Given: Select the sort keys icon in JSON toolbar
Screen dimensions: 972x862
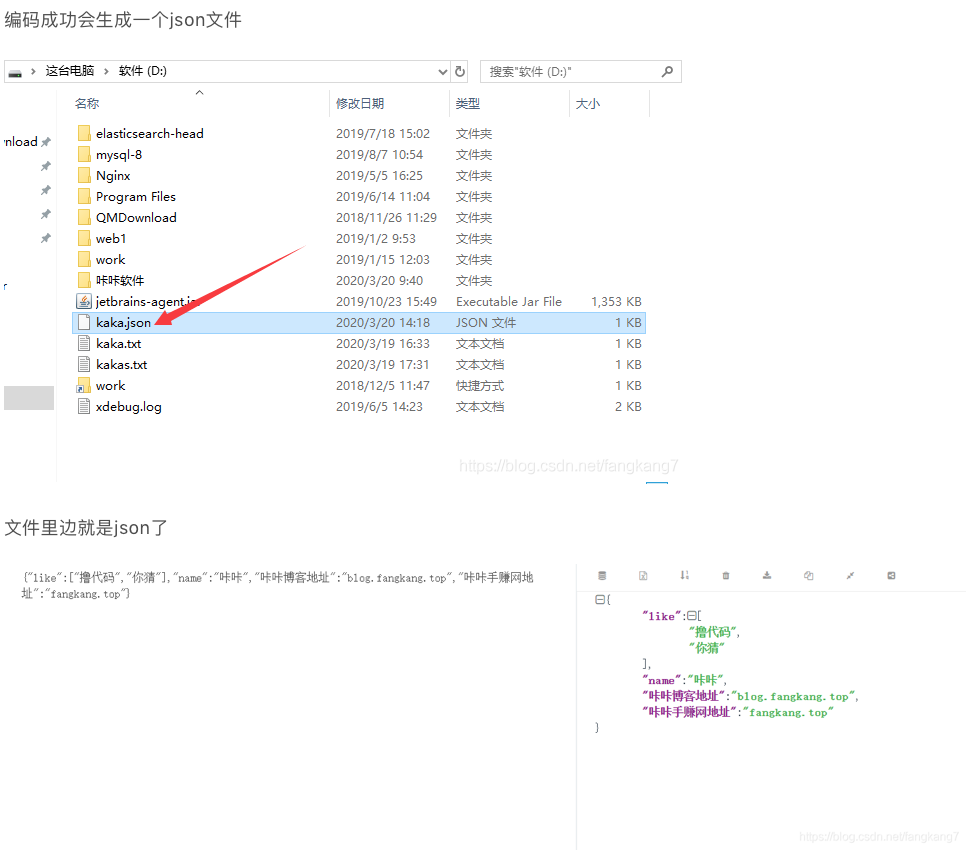Looking at the screenshot, I should (684, 576).
